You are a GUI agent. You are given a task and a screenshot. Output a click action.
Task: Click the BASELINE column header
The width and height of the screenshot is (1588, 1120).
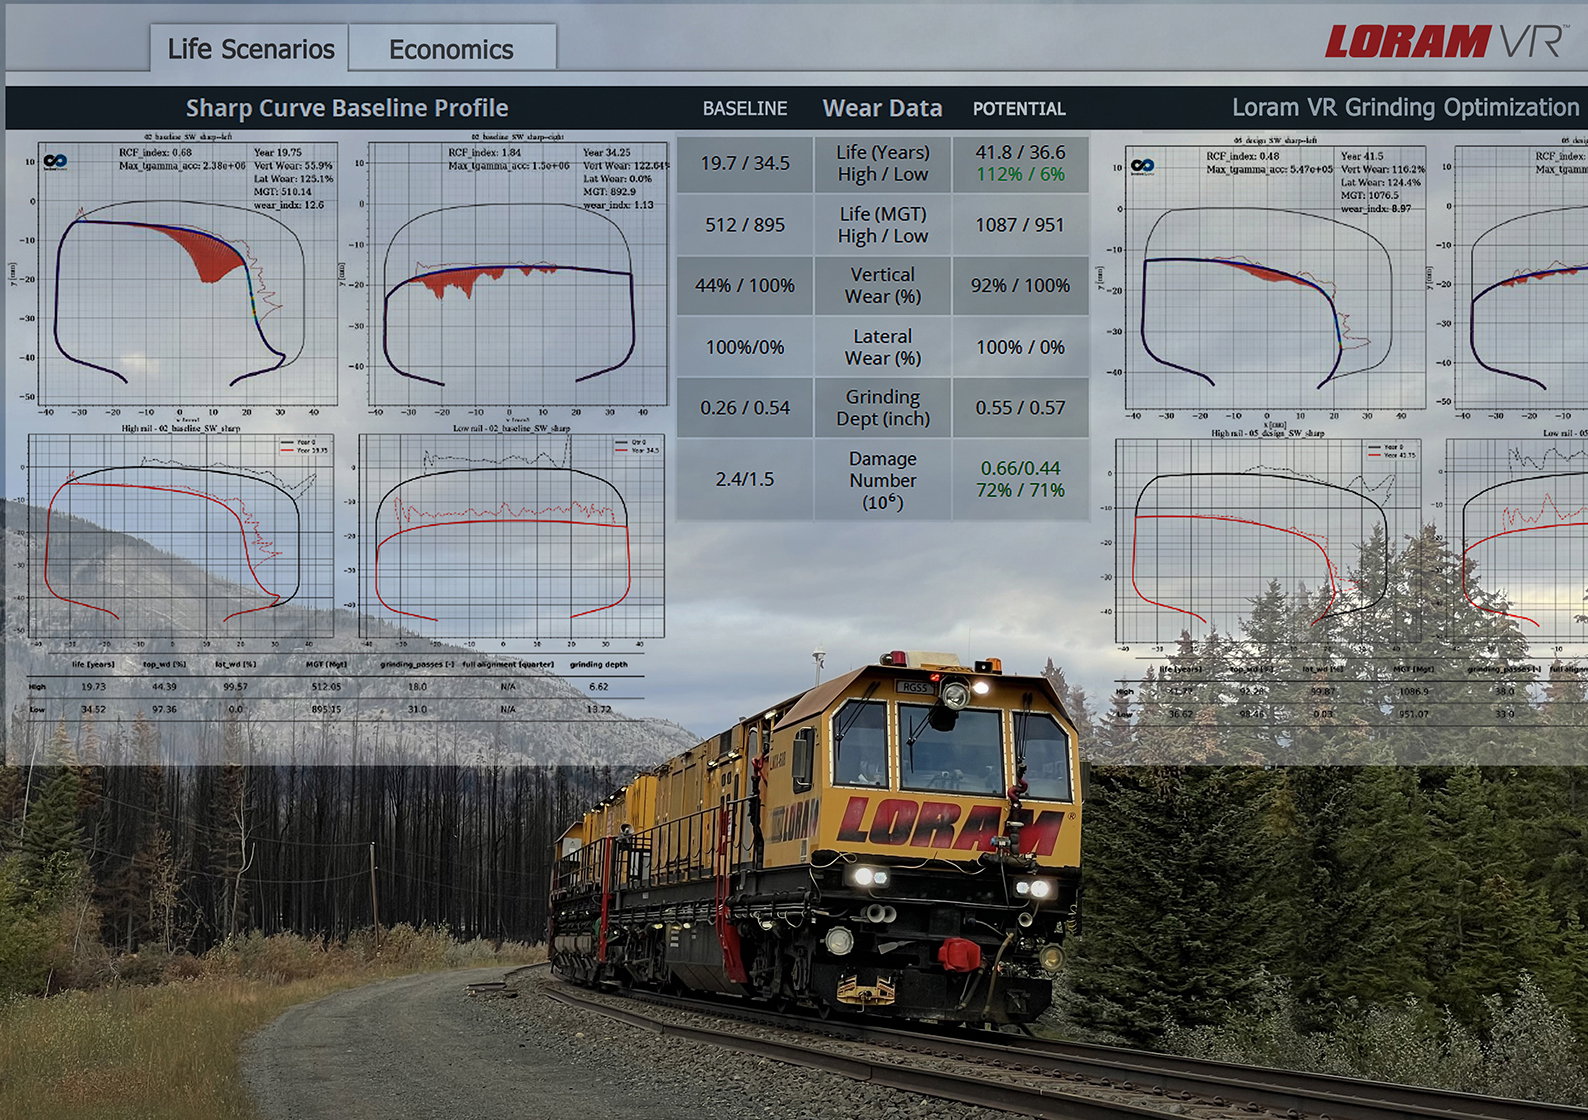coord(745,109)
